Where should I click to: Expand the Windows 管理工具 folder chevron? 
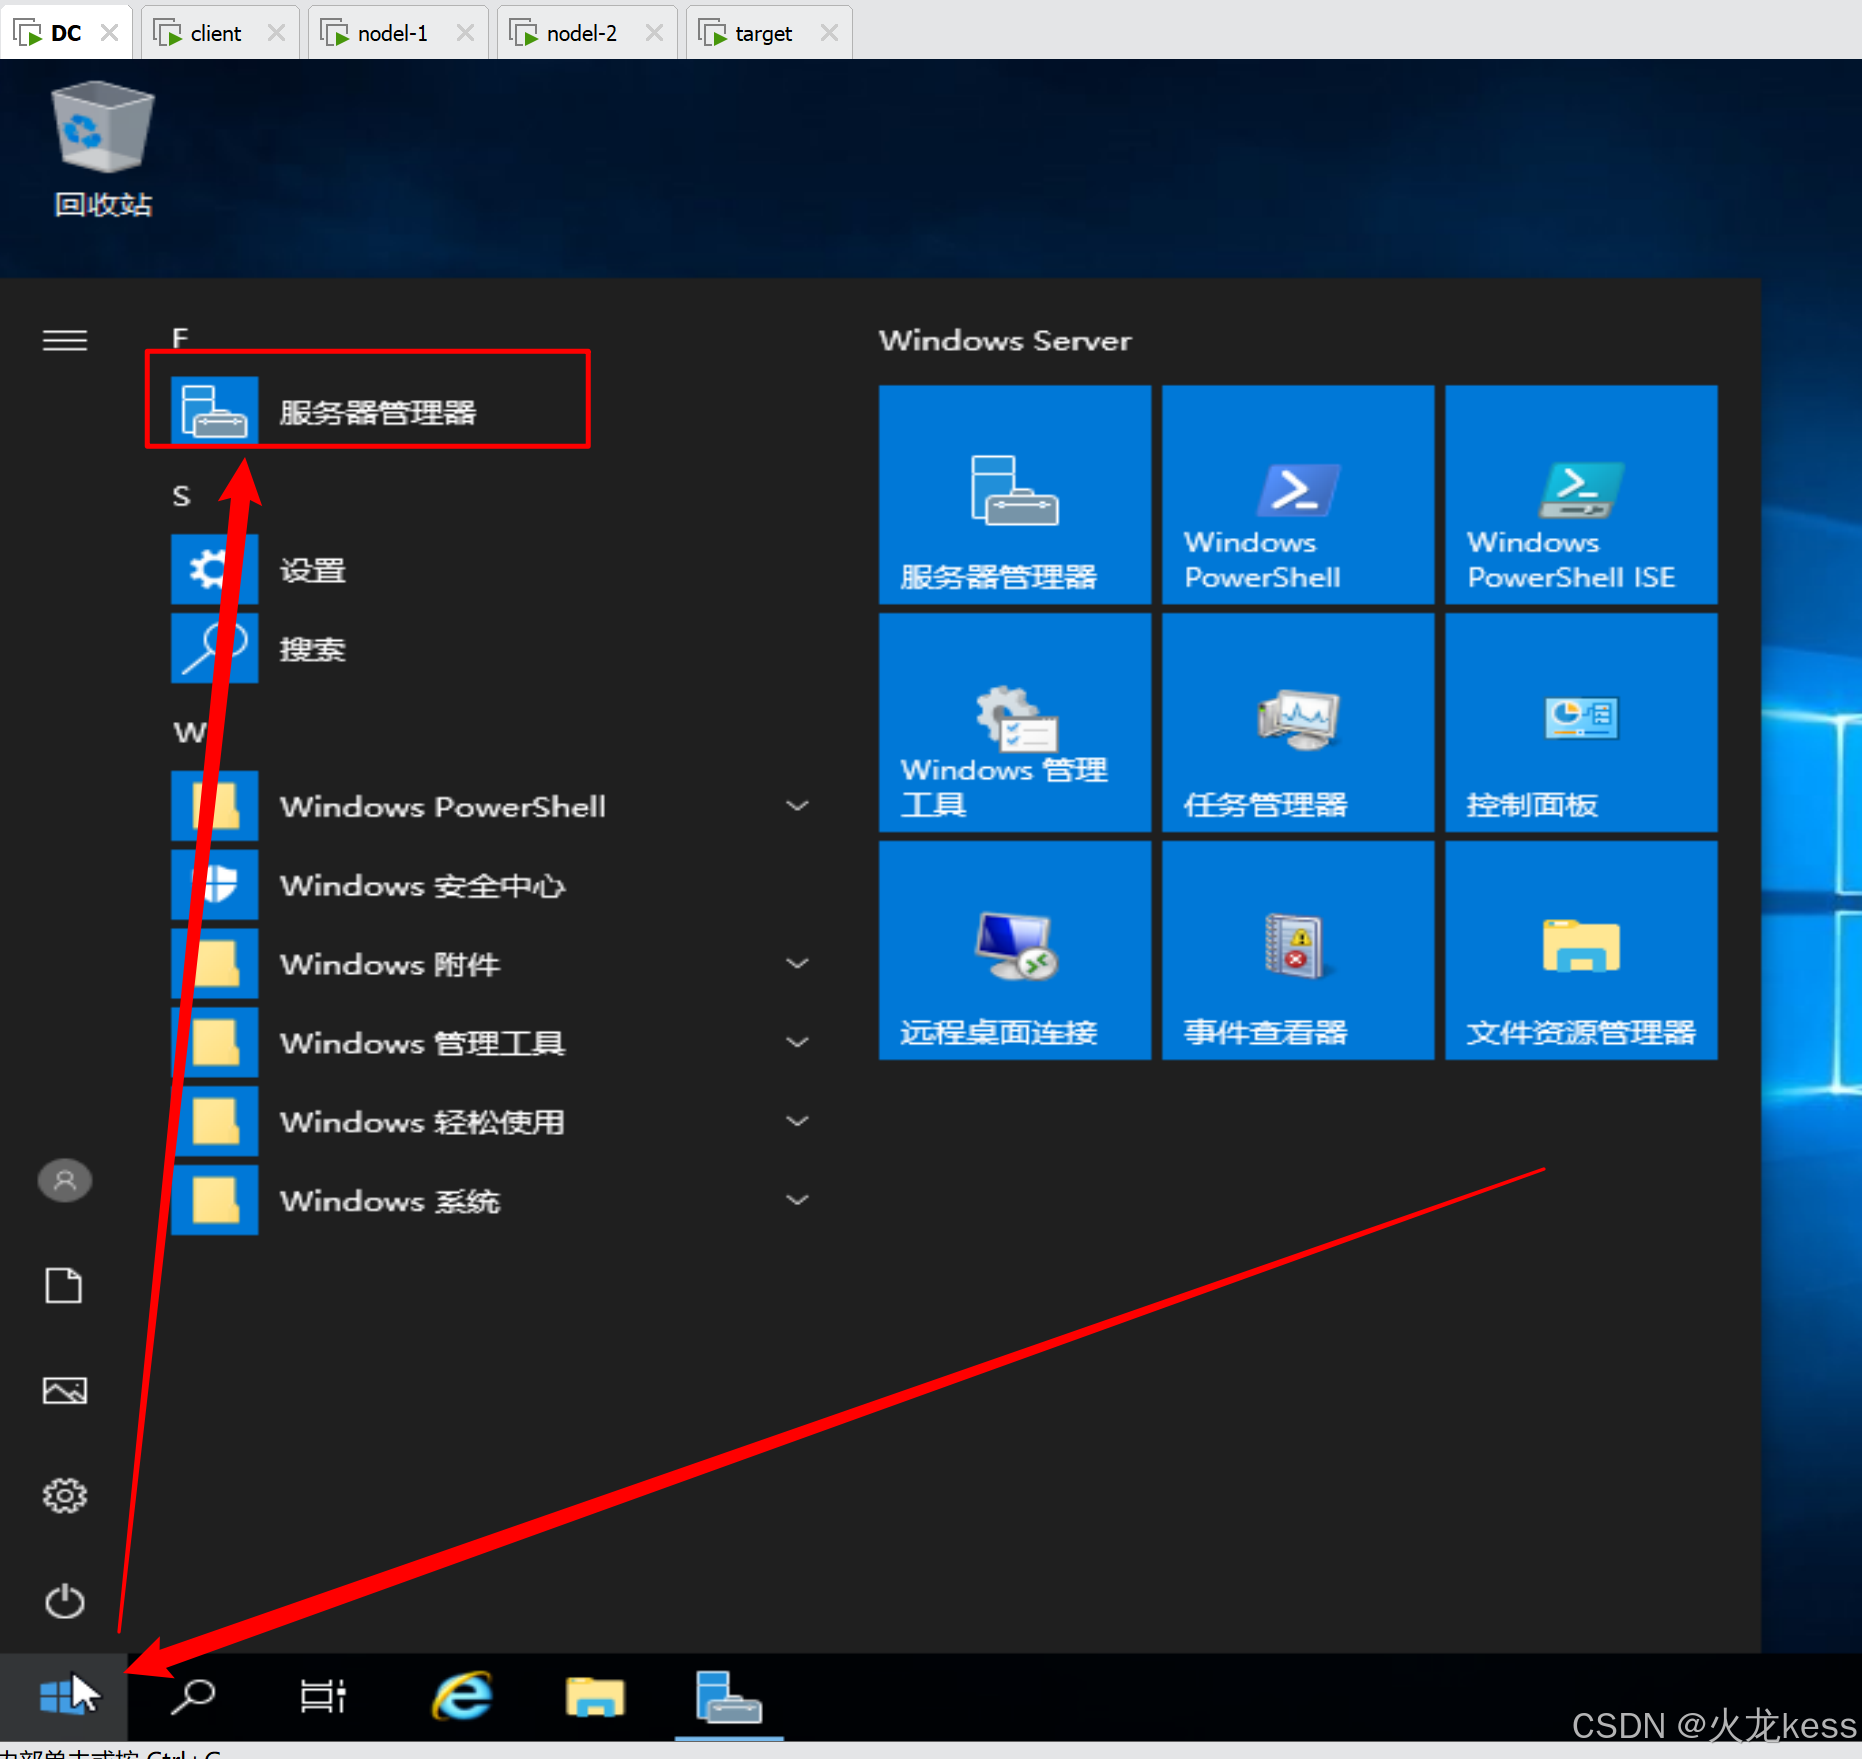coord(797,1043)
